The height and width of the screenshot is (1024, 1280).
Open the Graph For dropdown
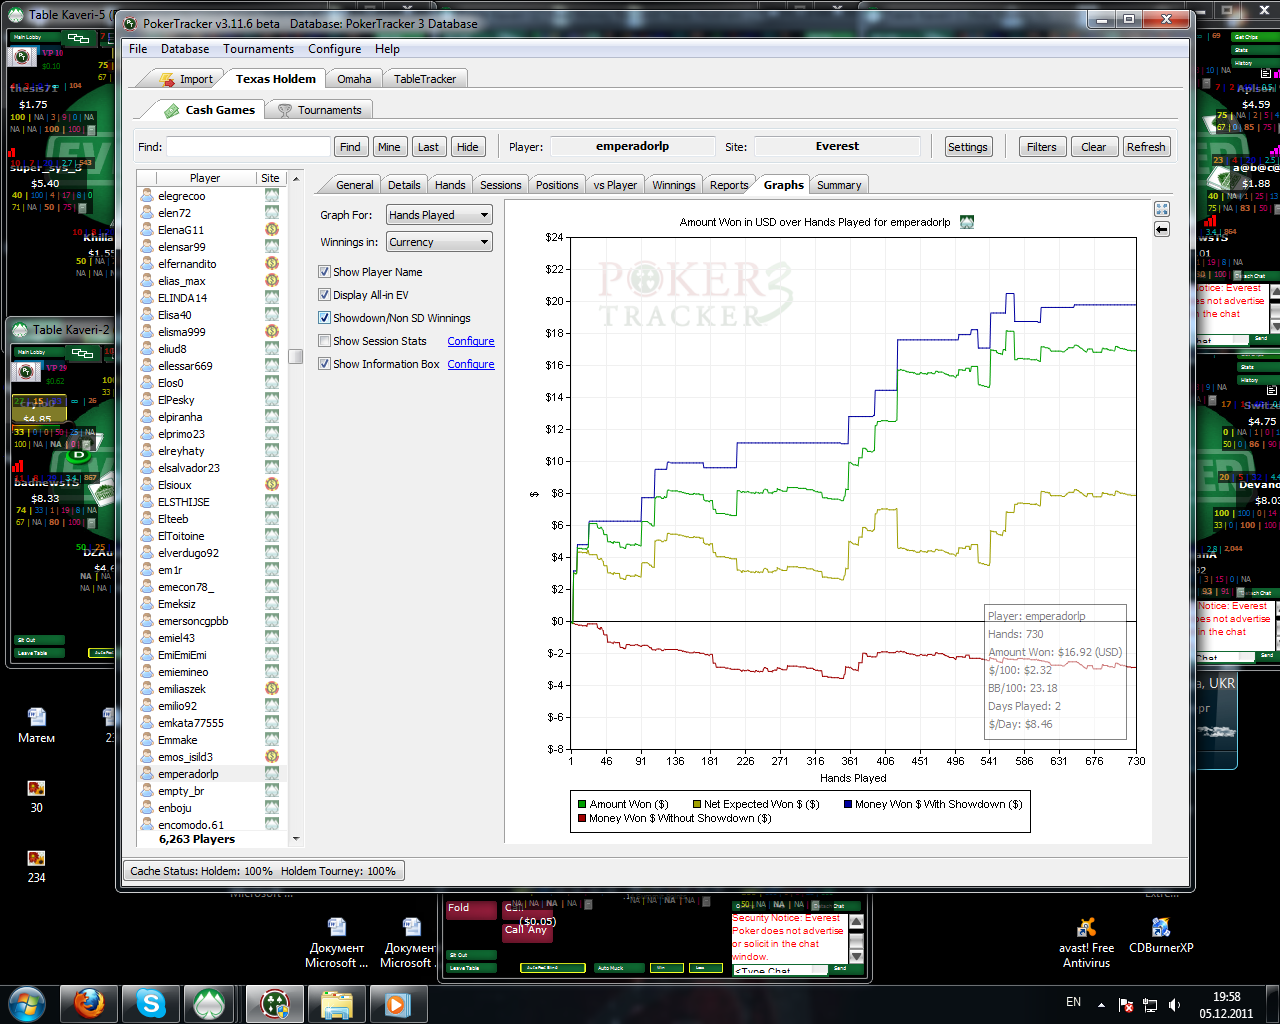[440, 215]
